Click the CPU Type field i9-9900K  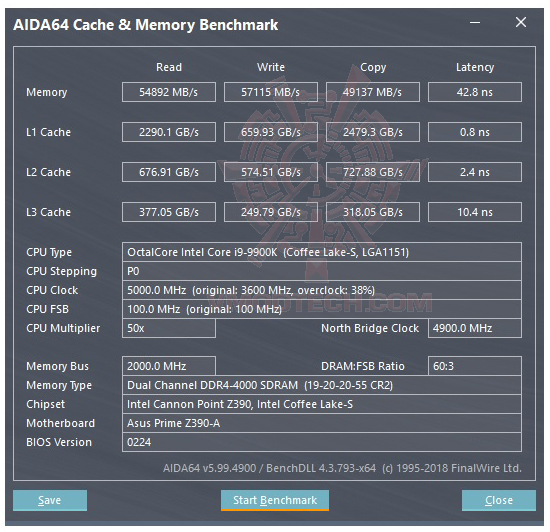(322, 252)
